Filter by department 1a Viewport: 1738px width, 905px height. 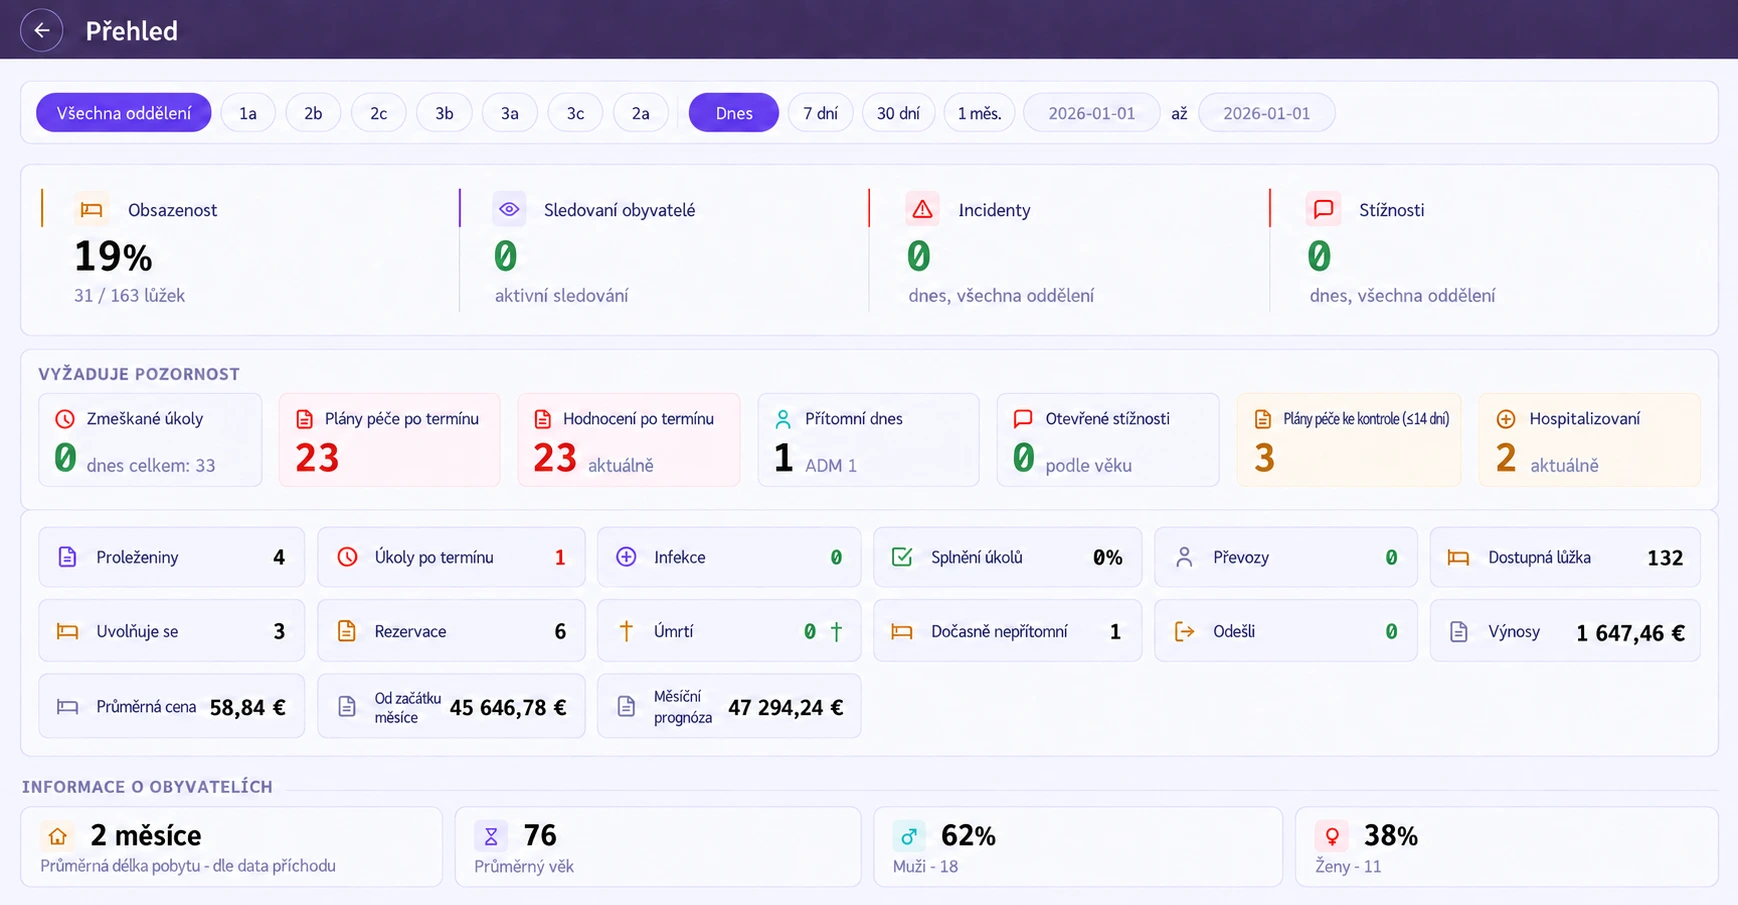tap(248, 113)
